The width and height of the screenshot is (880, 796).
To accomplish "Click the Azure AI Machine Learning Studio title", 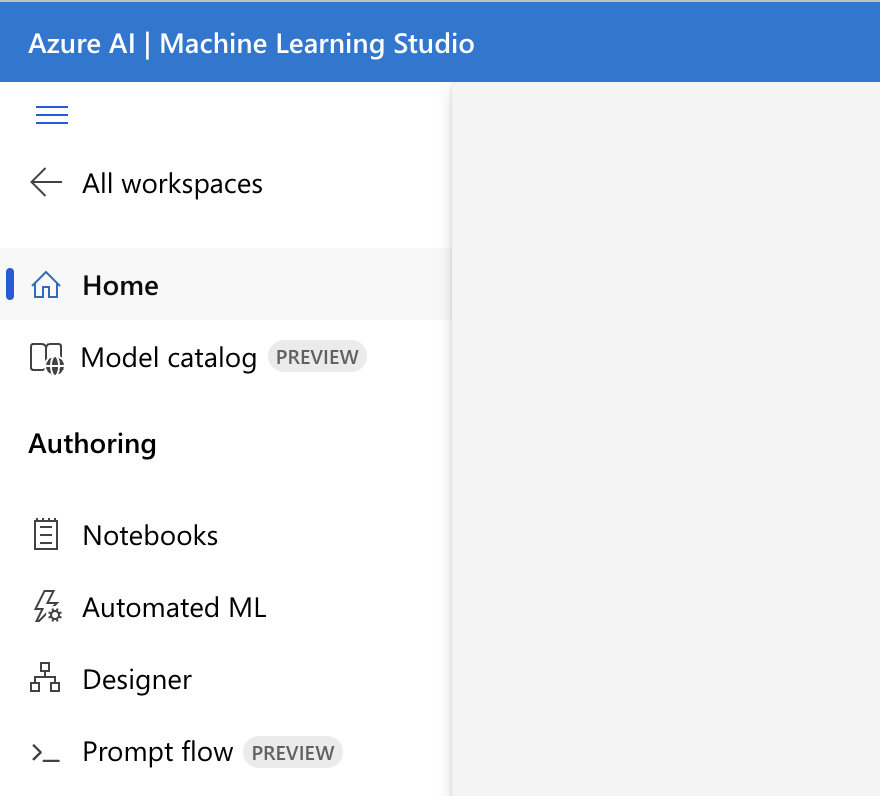I will point(250,43).
